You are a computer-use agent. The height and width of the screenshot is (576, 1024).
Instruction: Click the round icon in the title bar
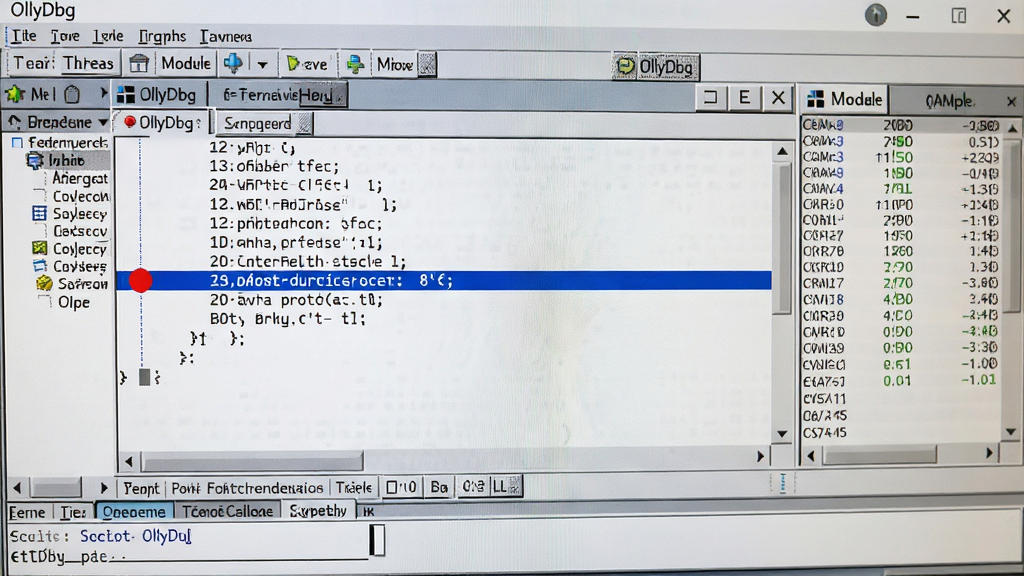tap(876, 15)
